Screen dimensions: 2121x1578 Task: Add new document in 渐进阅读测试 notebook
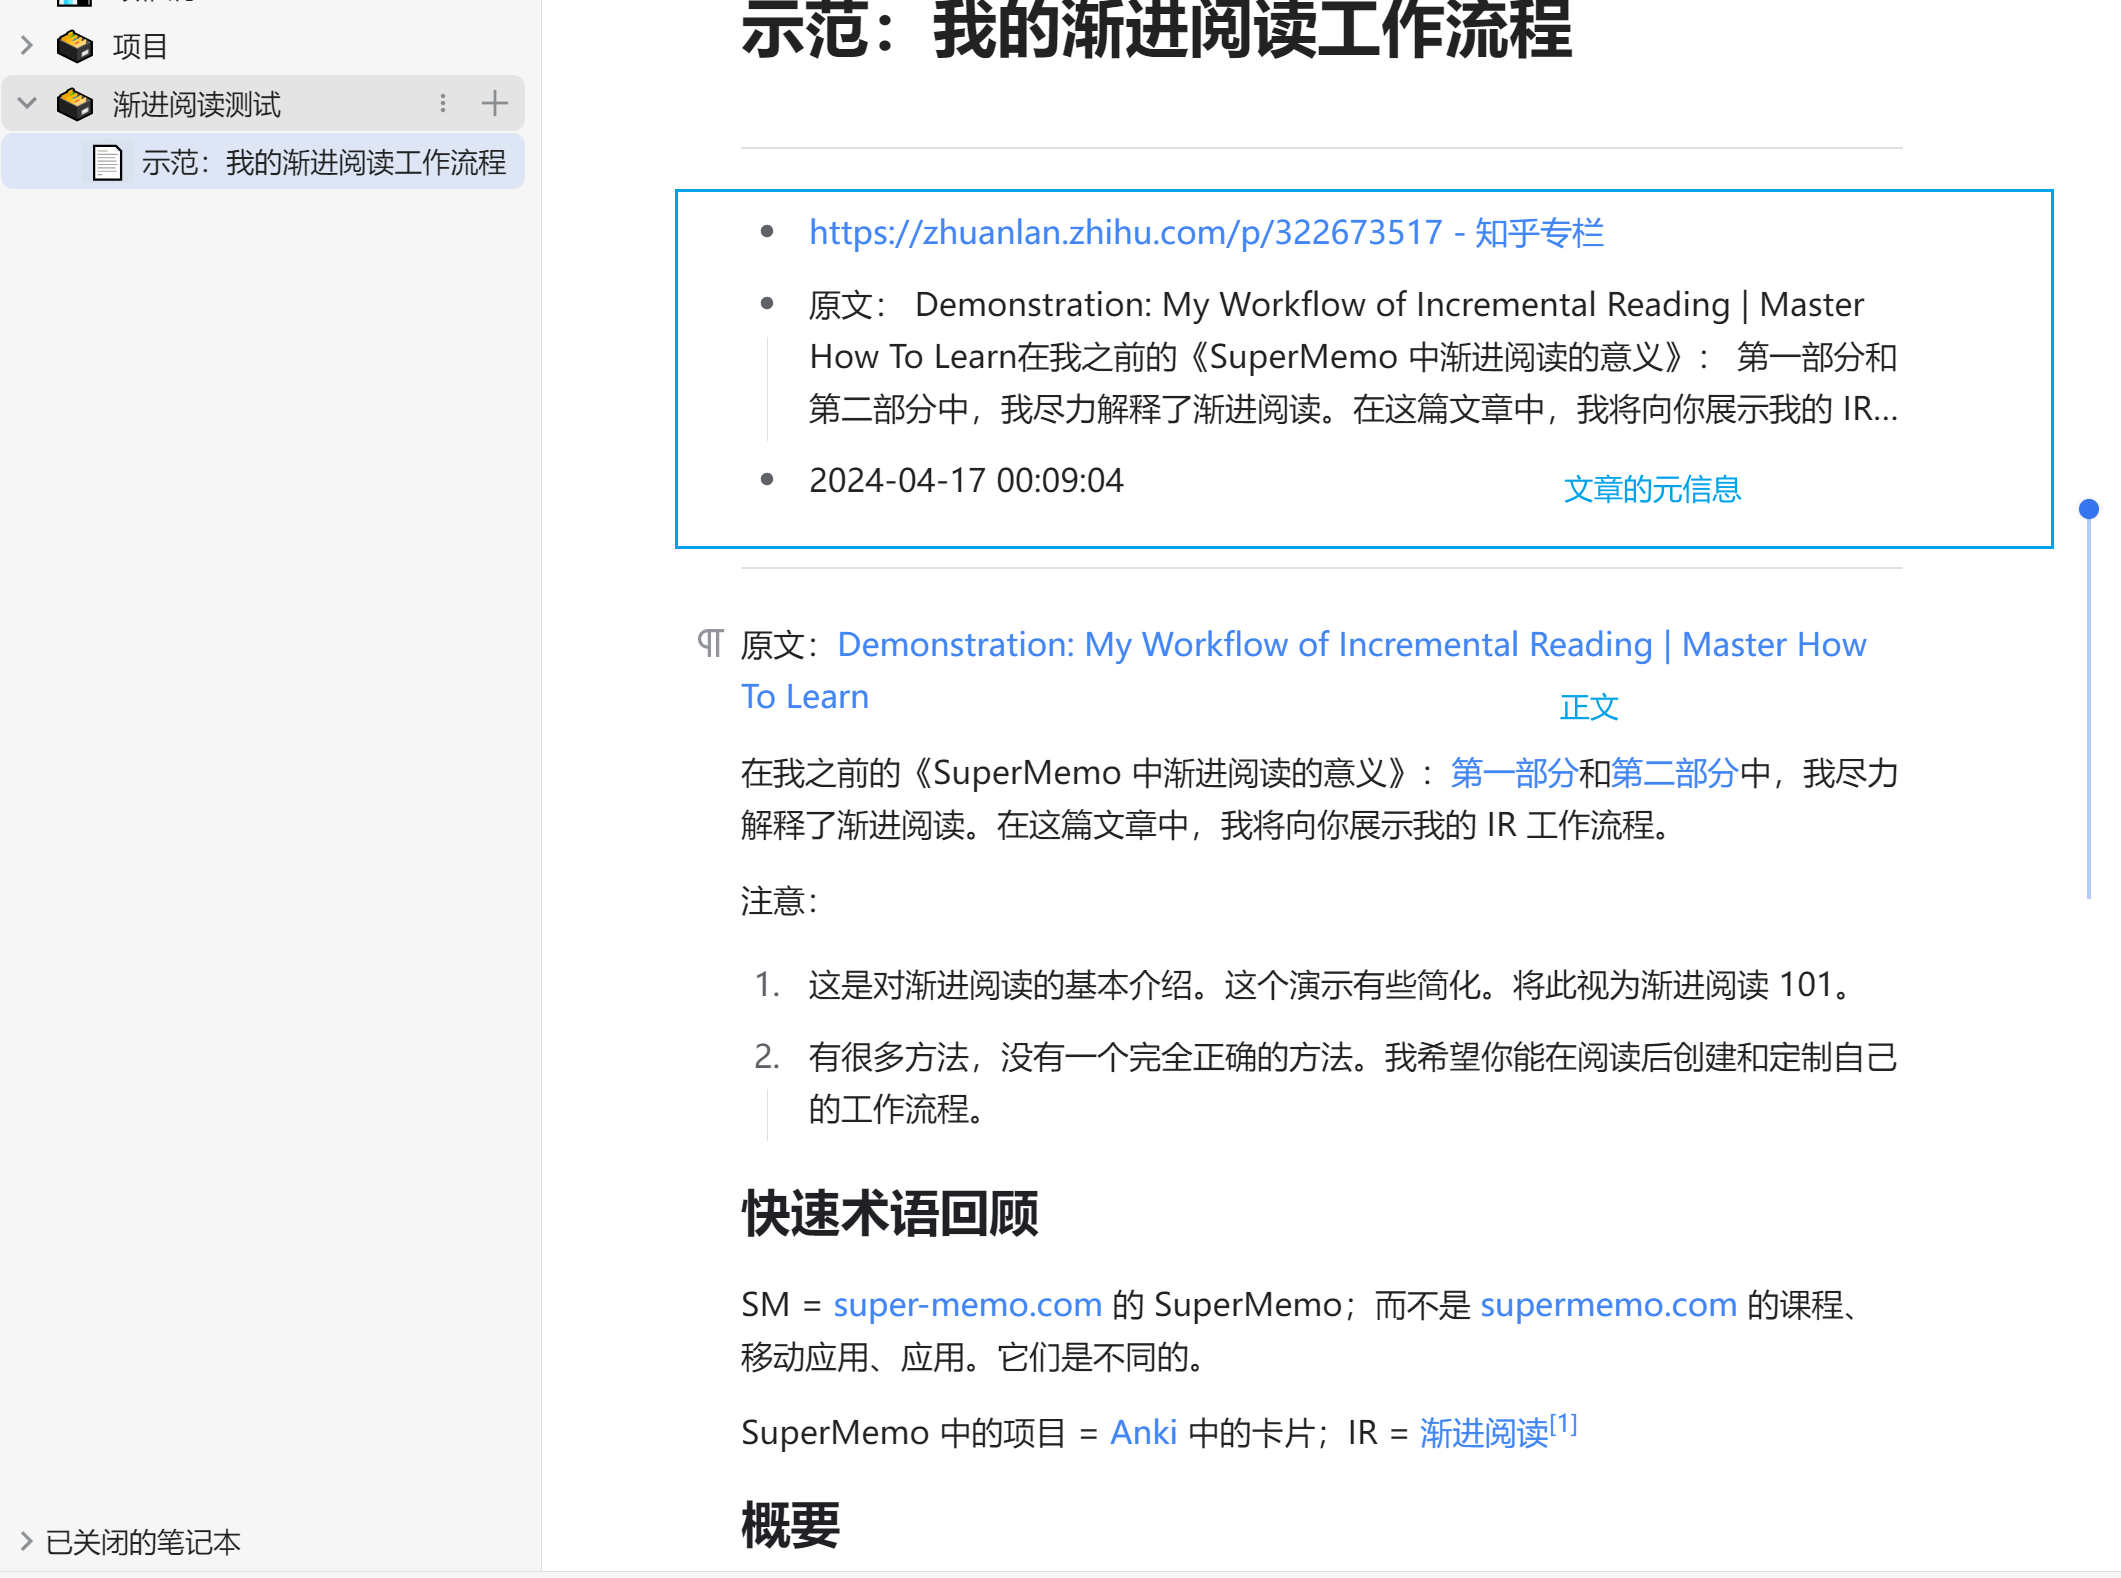[x=494, y=103]
